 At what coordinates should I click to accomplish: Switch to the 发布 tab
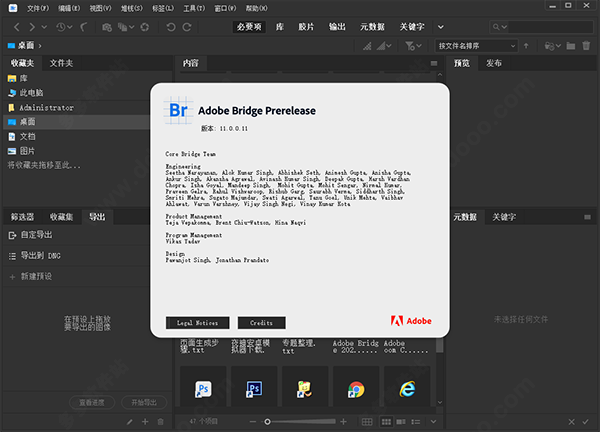point(494,64)
